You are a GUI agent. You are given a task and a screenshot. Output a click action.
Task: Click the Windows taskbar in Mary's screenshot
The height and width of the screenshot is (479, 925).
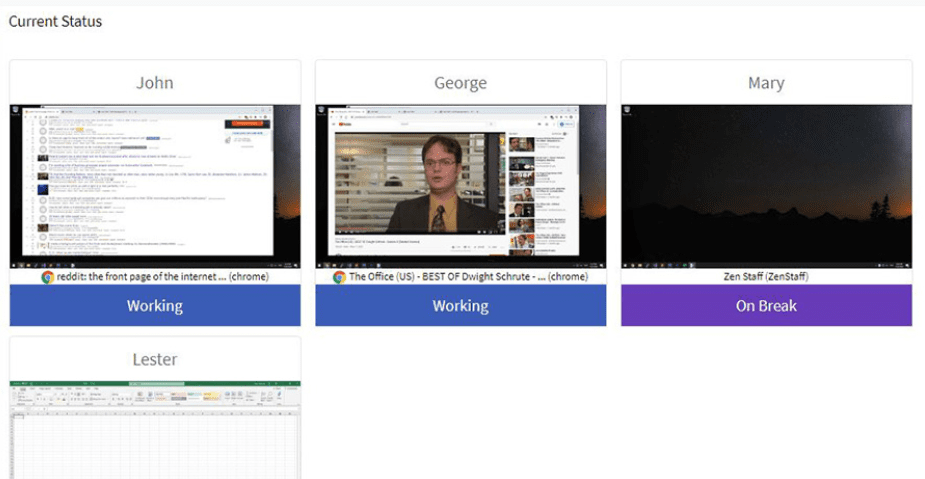(766, 265)
